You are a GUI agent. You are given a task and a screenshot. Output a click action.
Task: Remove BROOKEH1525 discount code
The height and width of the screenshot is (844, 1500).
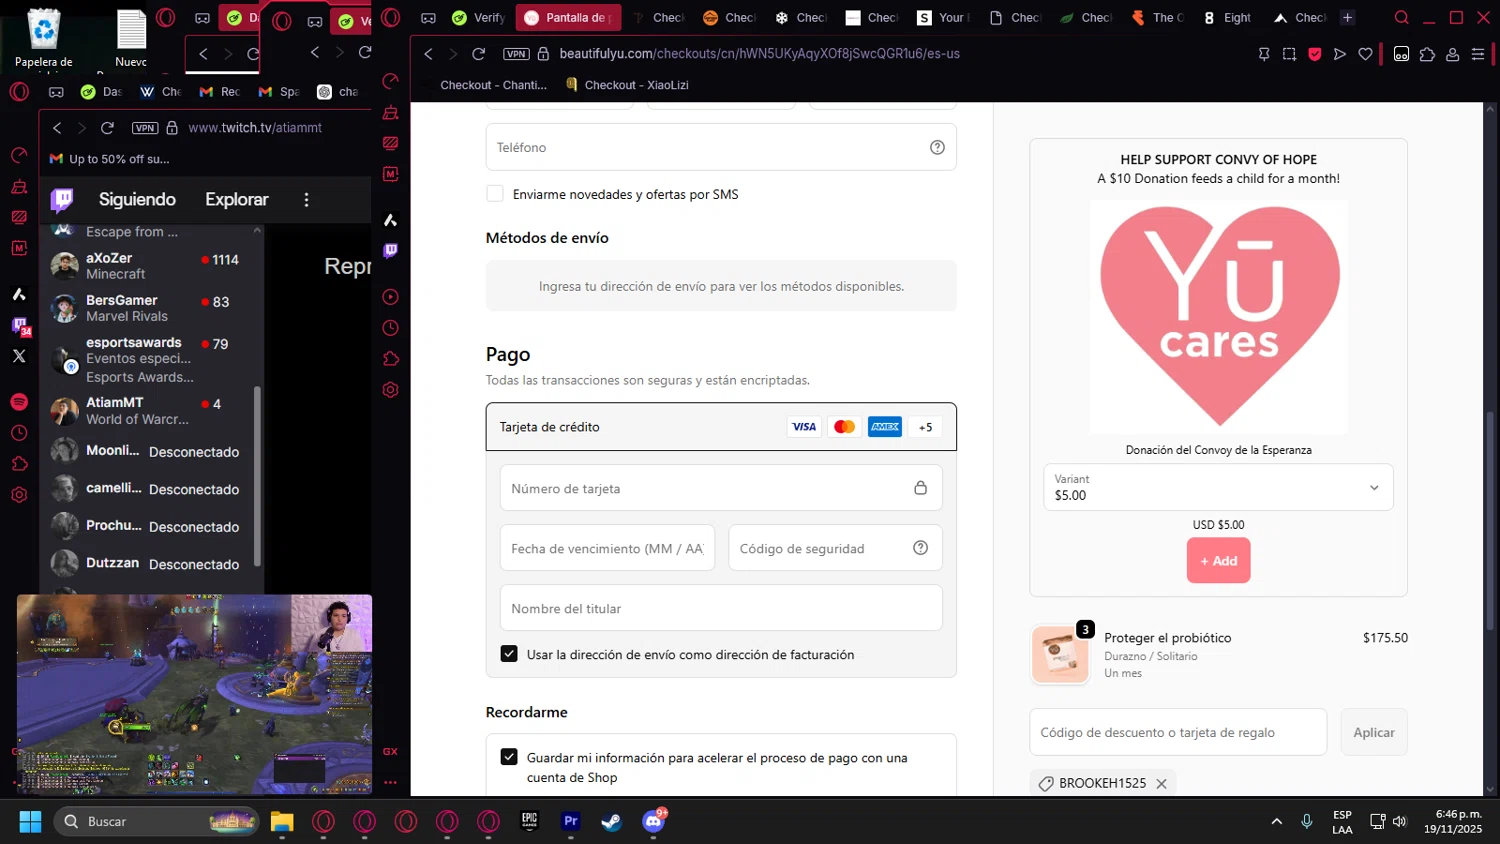coord(1161,784)
